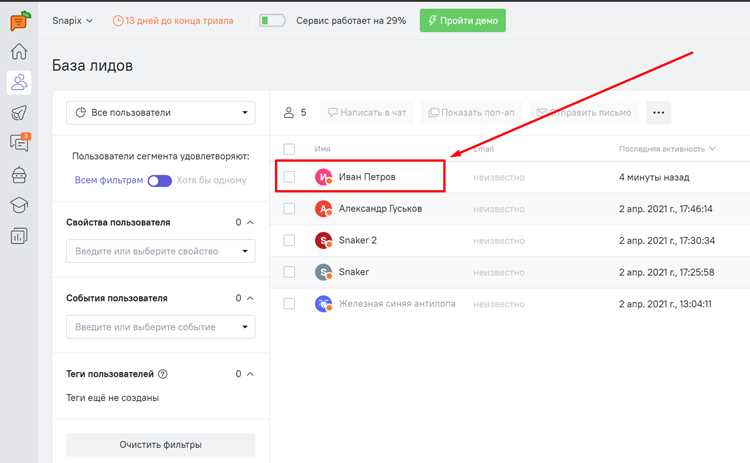Check the Железная синяя антилопа checkbox
Viewport: 750px width, 463px height.
(x=289, y=304)
